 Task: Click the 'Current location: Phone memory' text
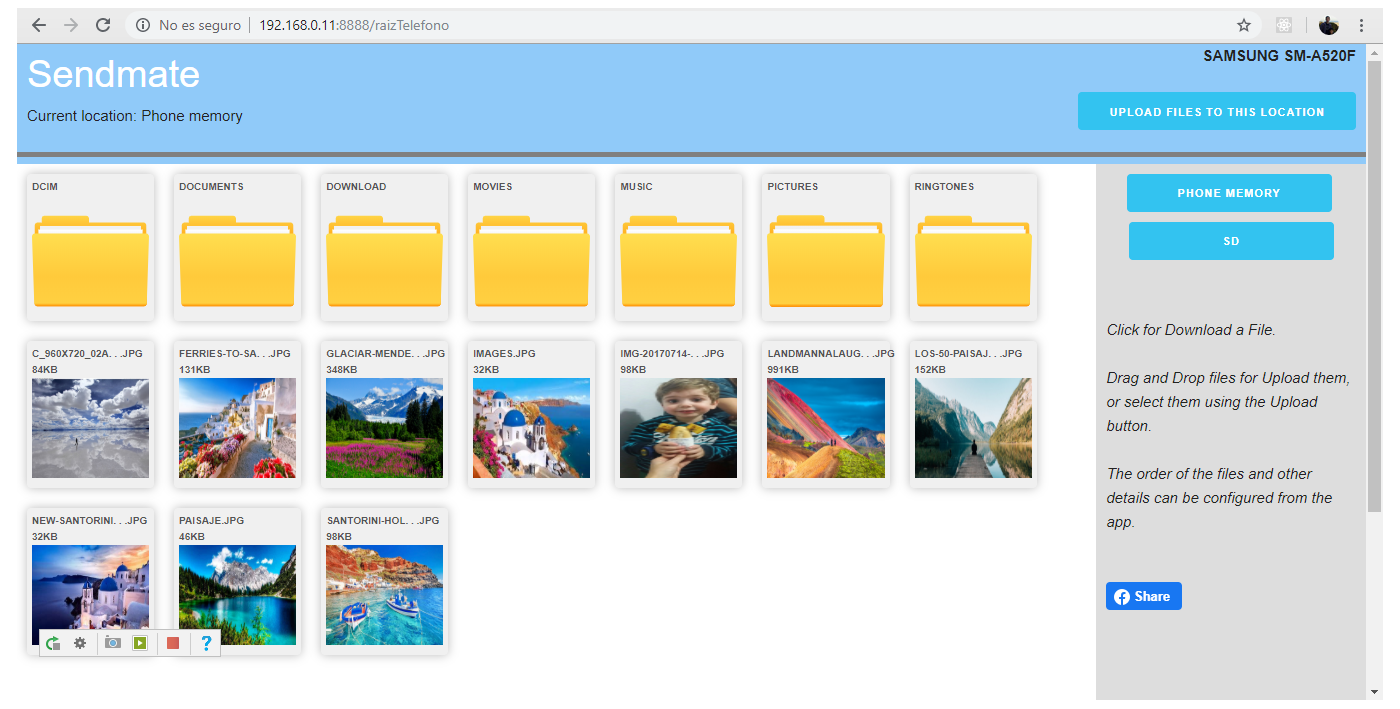(135, 116)
